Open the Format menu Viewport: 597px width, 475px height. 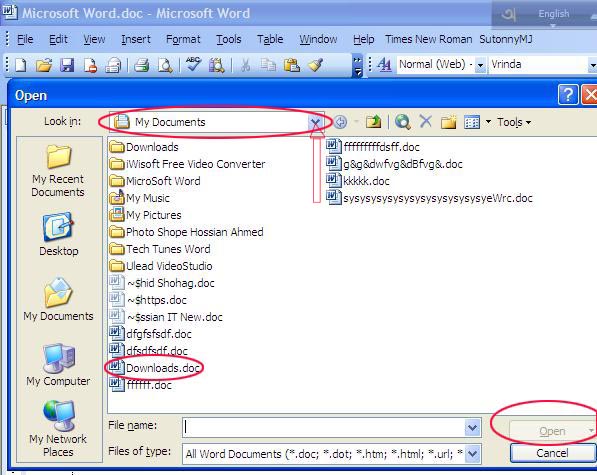point(183,39)
